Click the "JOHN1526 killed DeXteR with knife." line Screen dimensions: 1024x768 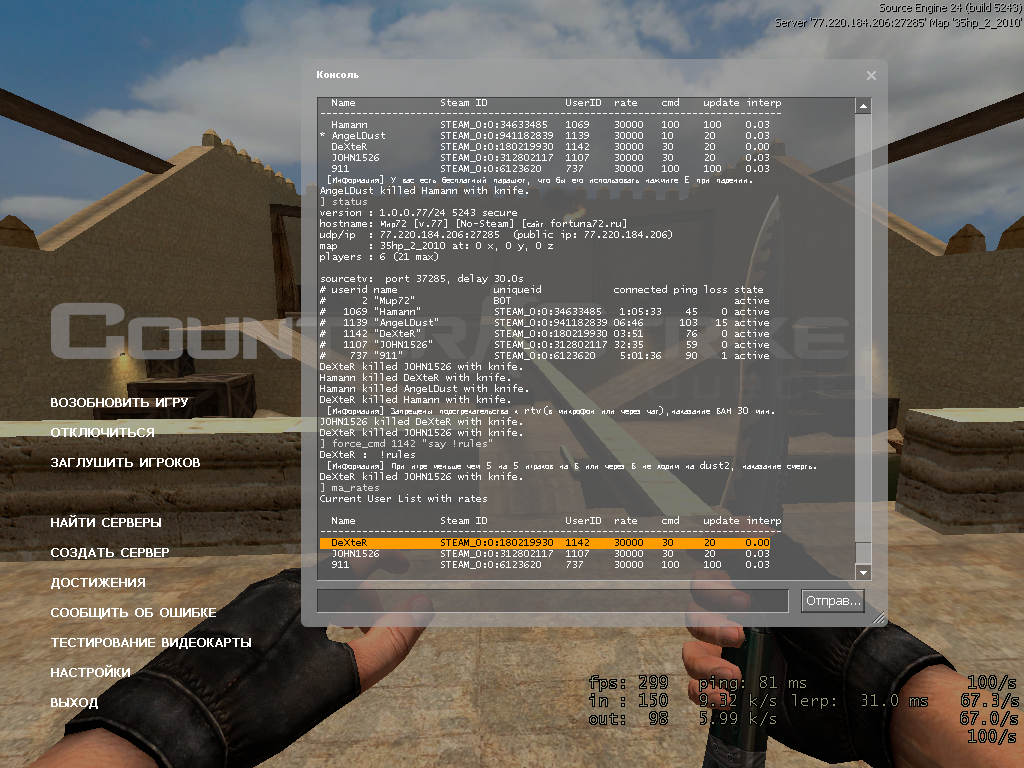pos(421,422)
